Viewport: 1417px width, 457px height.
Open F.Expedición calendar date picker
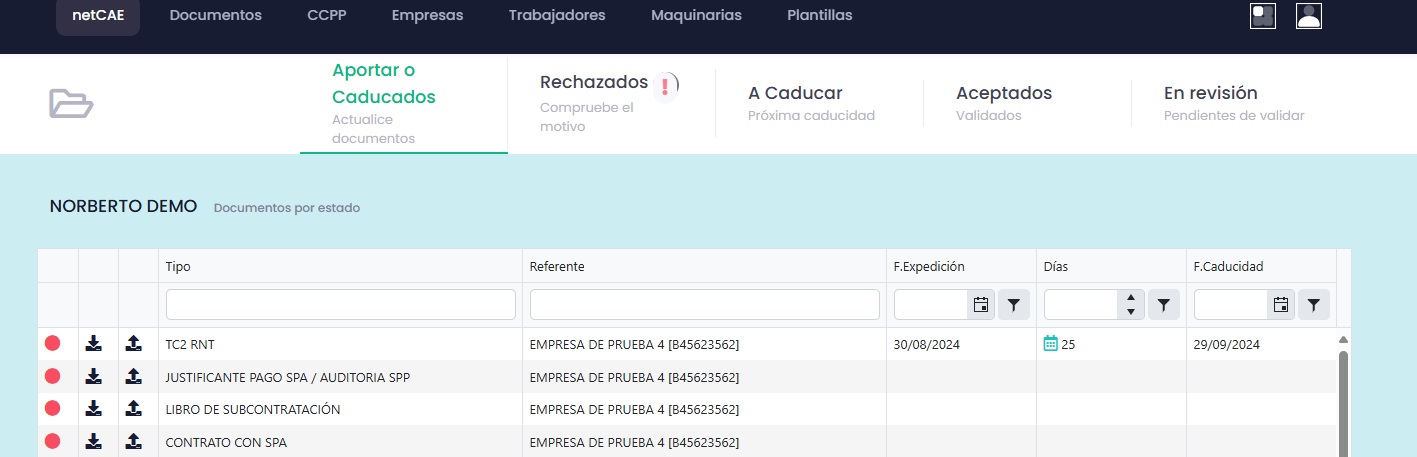click(980, 305)
